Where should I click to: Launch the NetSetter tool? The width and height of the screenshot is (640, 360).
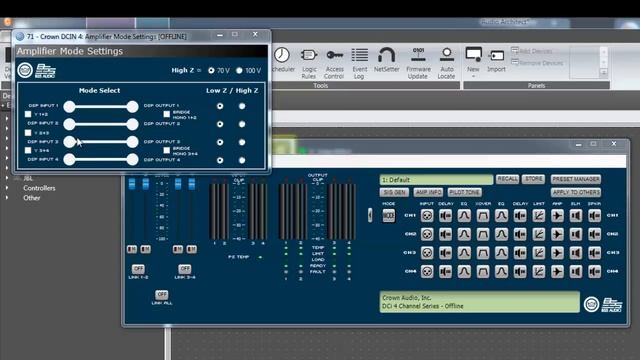coord(387,60)
